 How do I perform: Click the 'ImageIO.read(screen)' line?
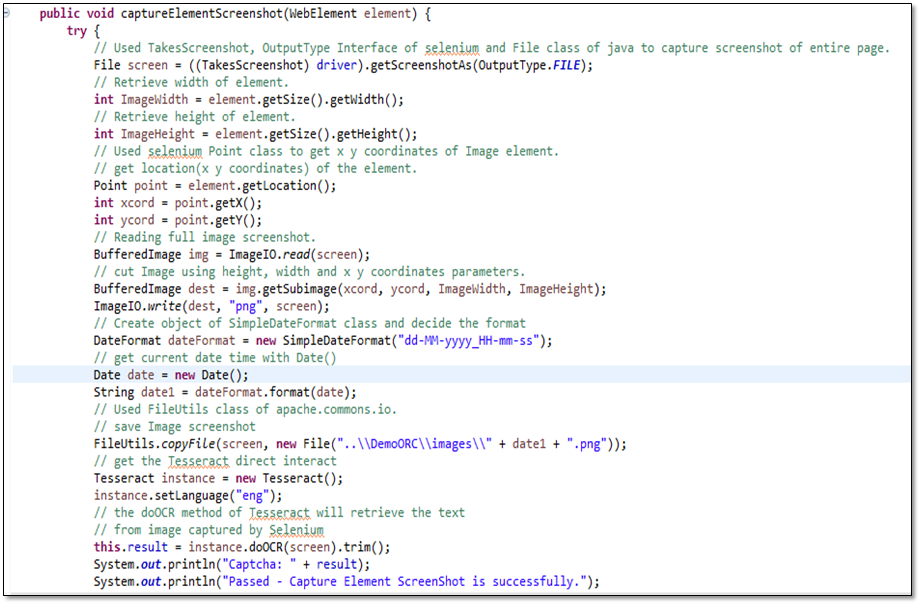(232, 254)
